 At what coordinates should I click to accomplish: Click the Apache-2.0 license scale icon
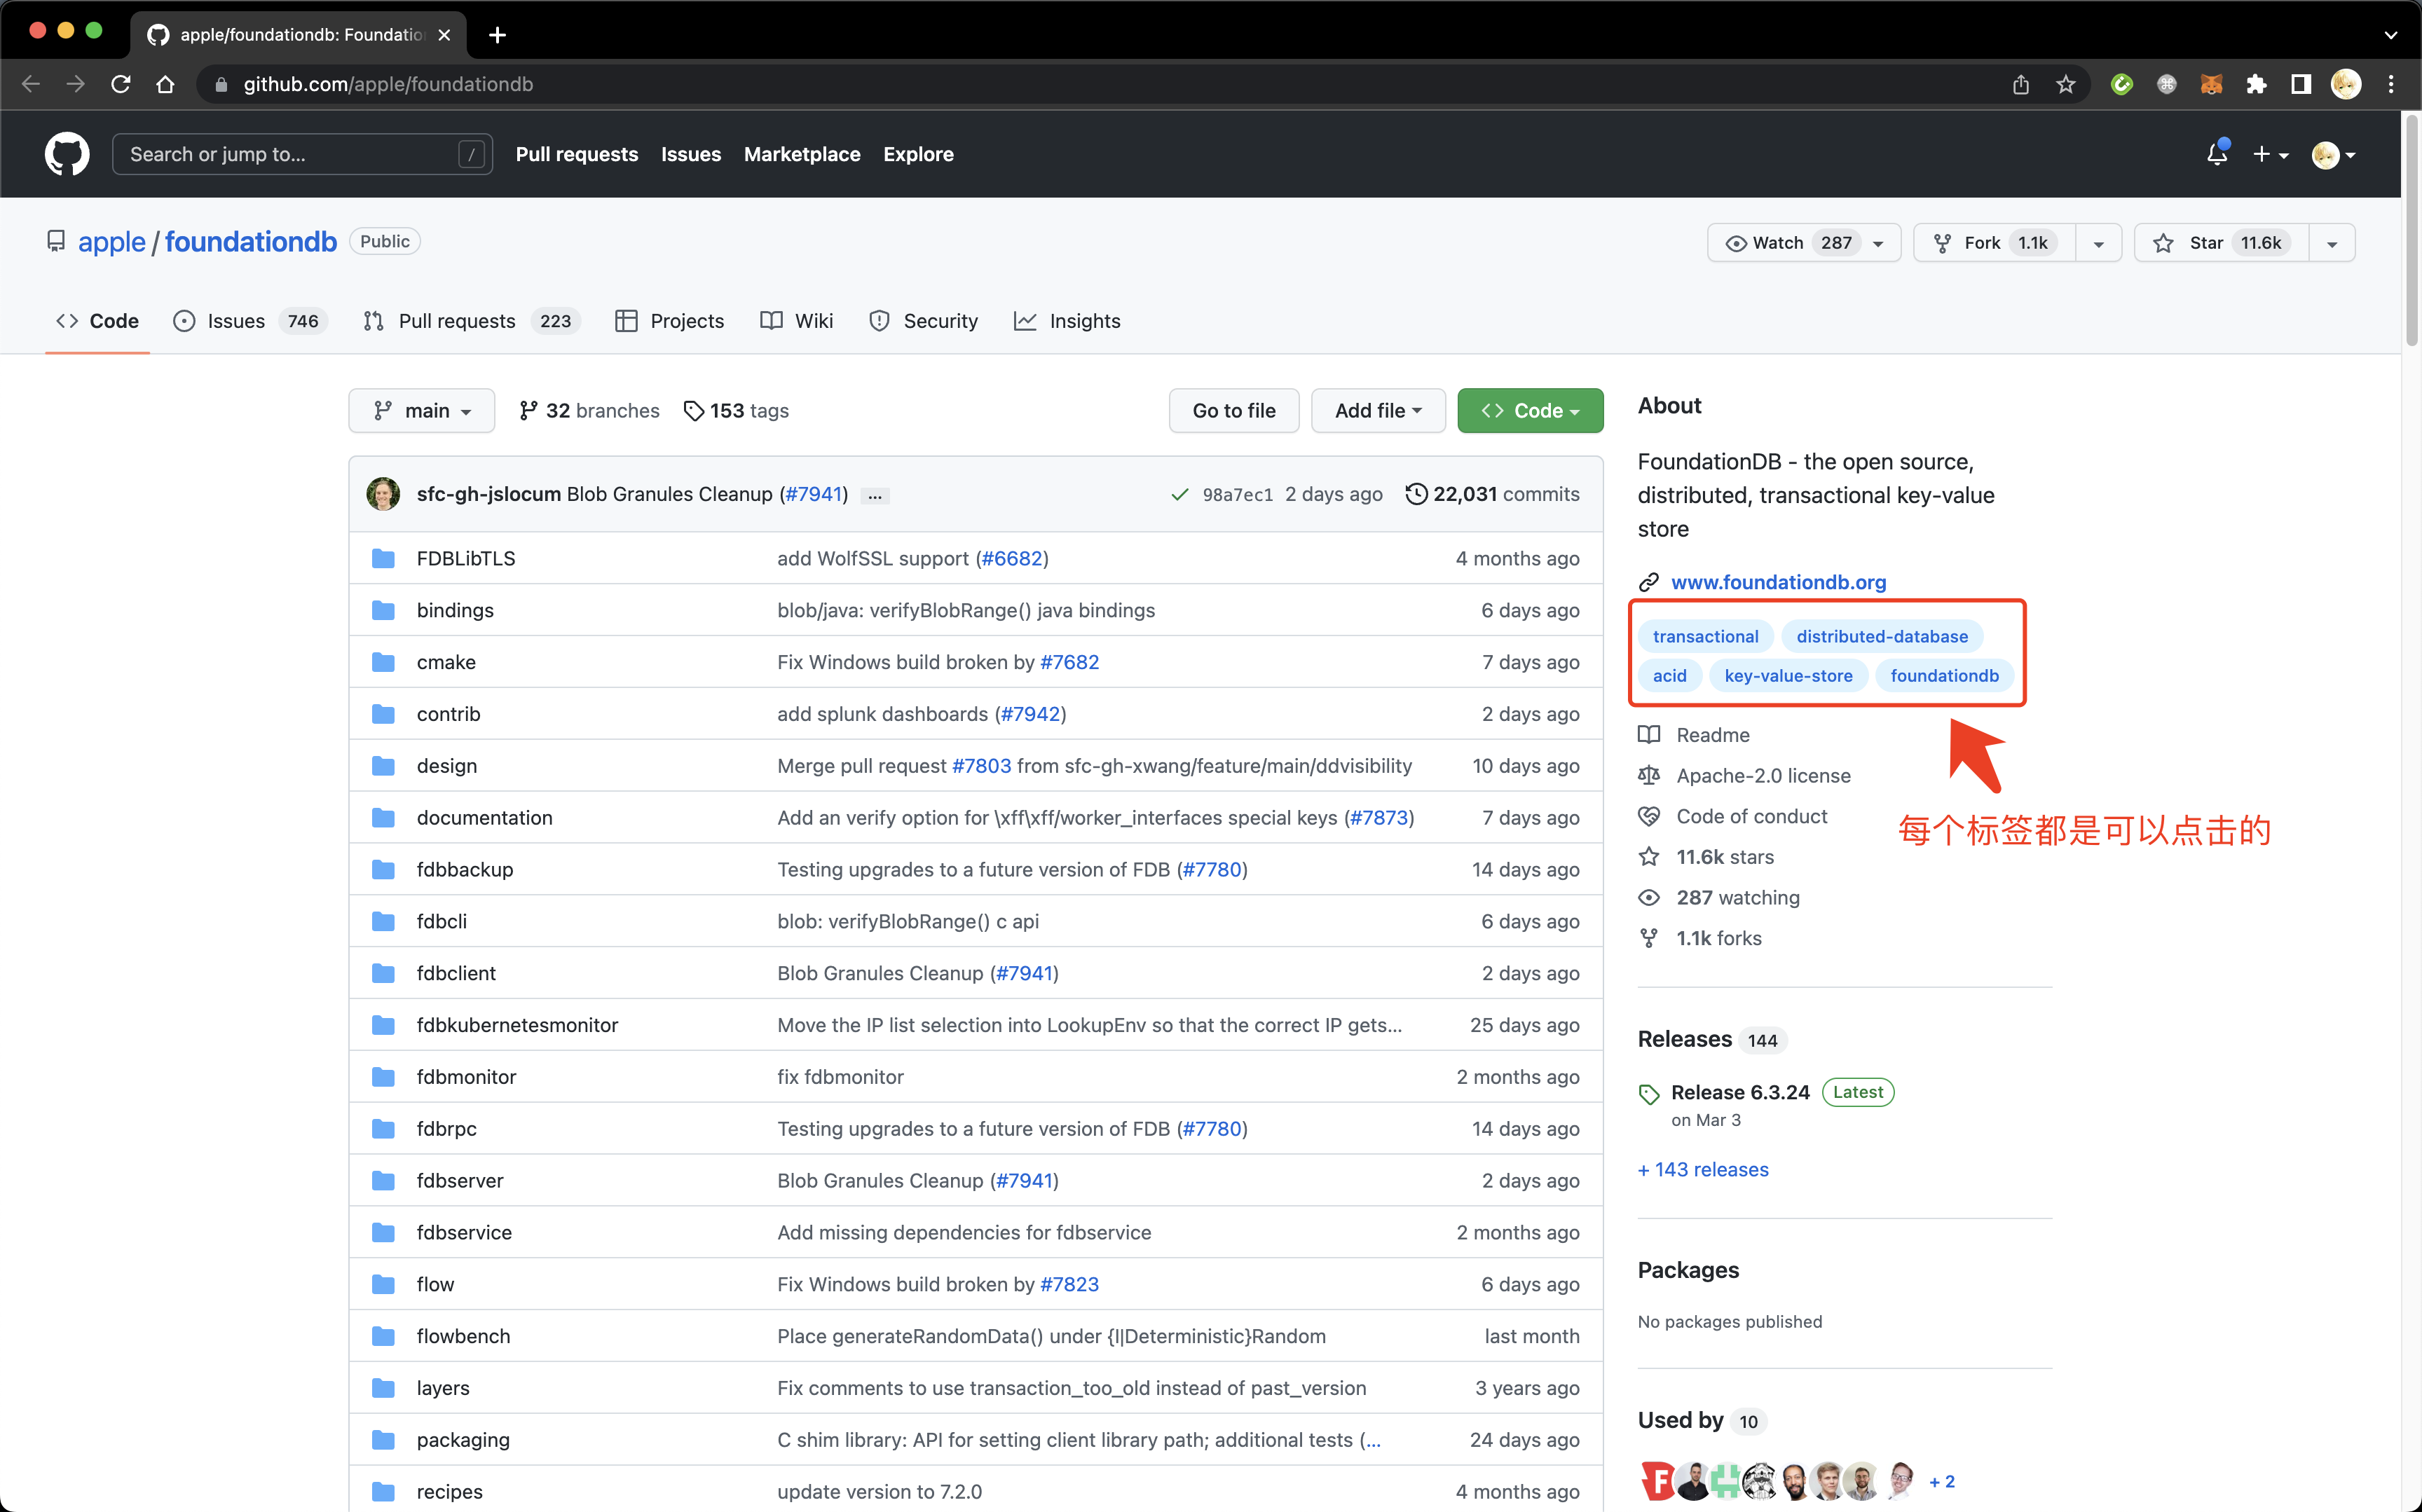tap(1649, 776)
